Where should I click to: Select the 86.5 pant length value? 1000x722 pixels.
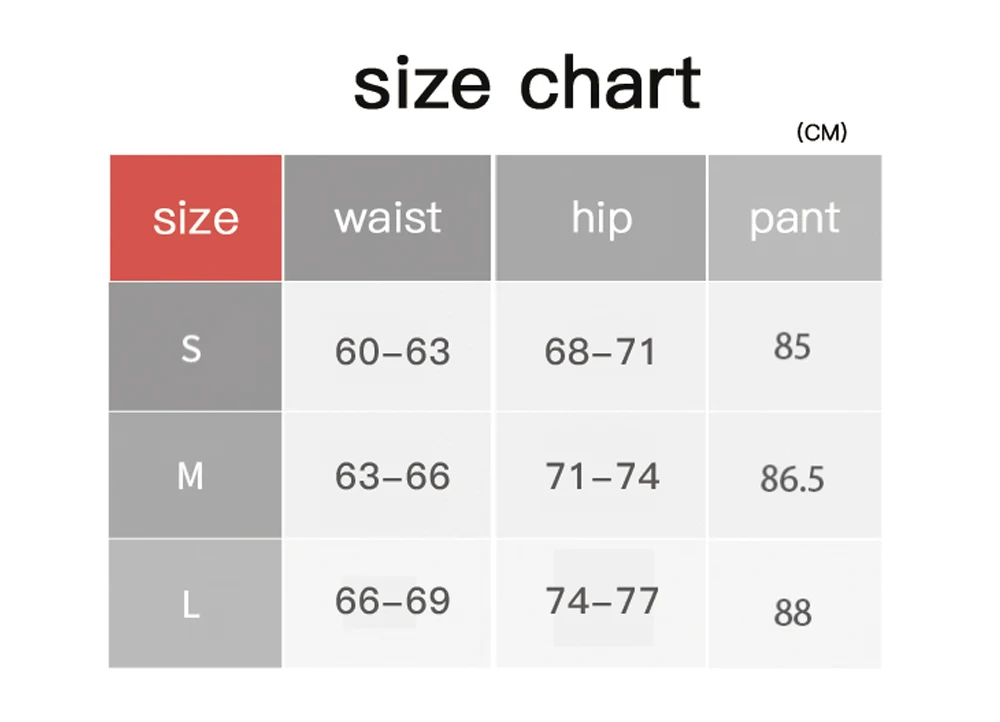[x=792, y=480]
